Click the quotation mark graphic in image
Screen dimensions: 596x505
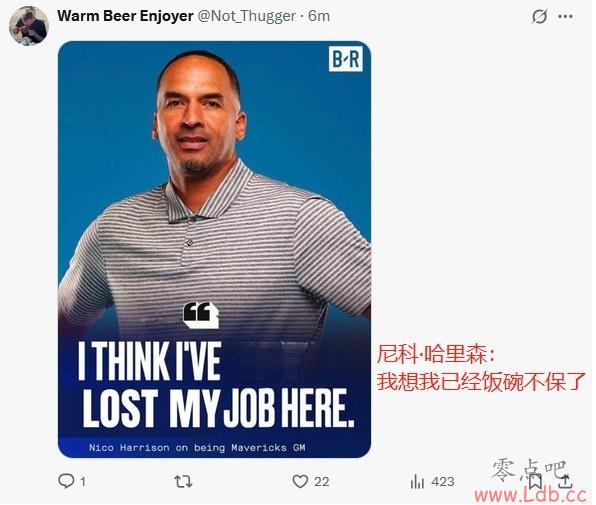click(201, 315)
